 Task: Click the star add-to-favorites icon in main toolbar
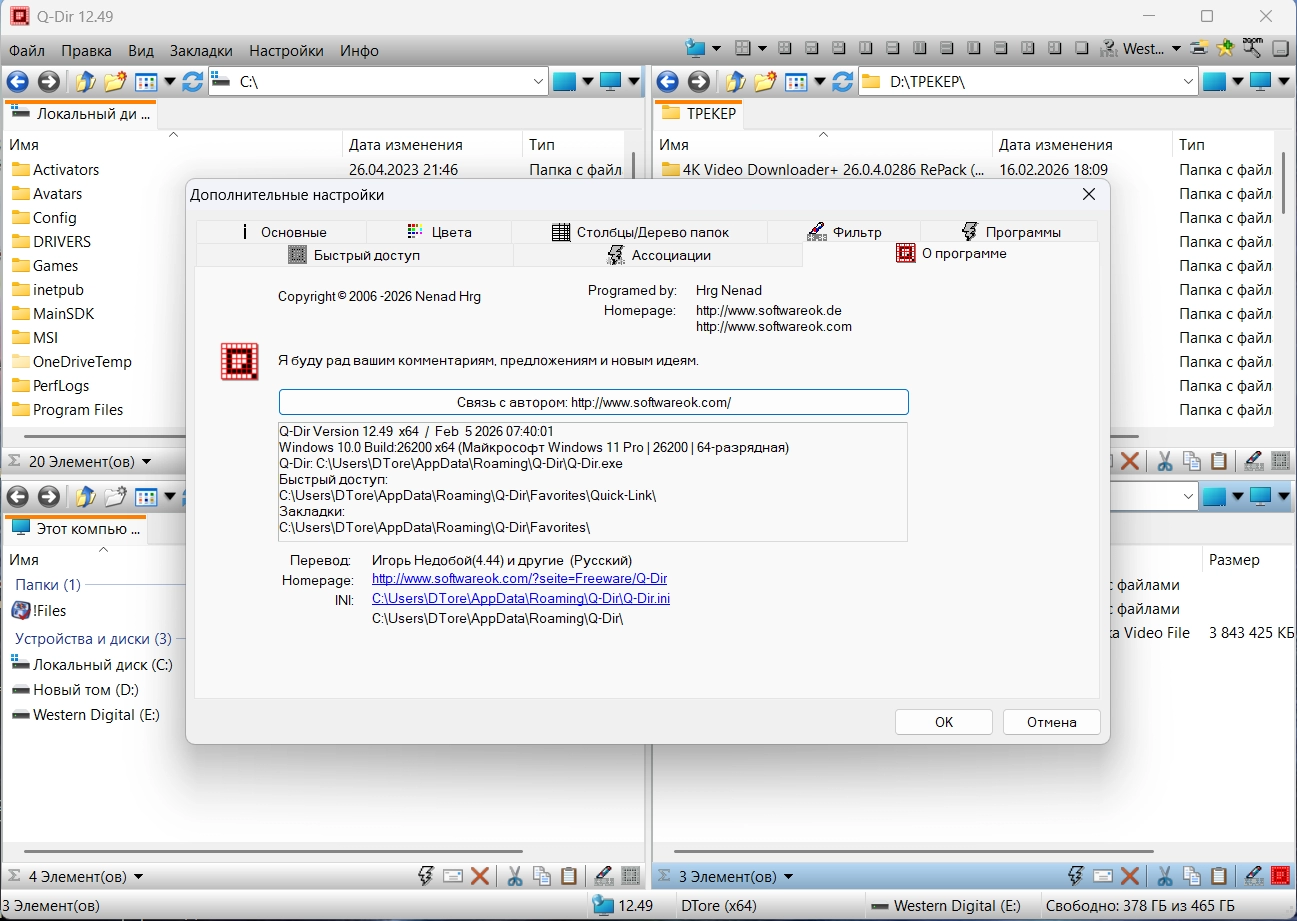(x=1226, y=48)
